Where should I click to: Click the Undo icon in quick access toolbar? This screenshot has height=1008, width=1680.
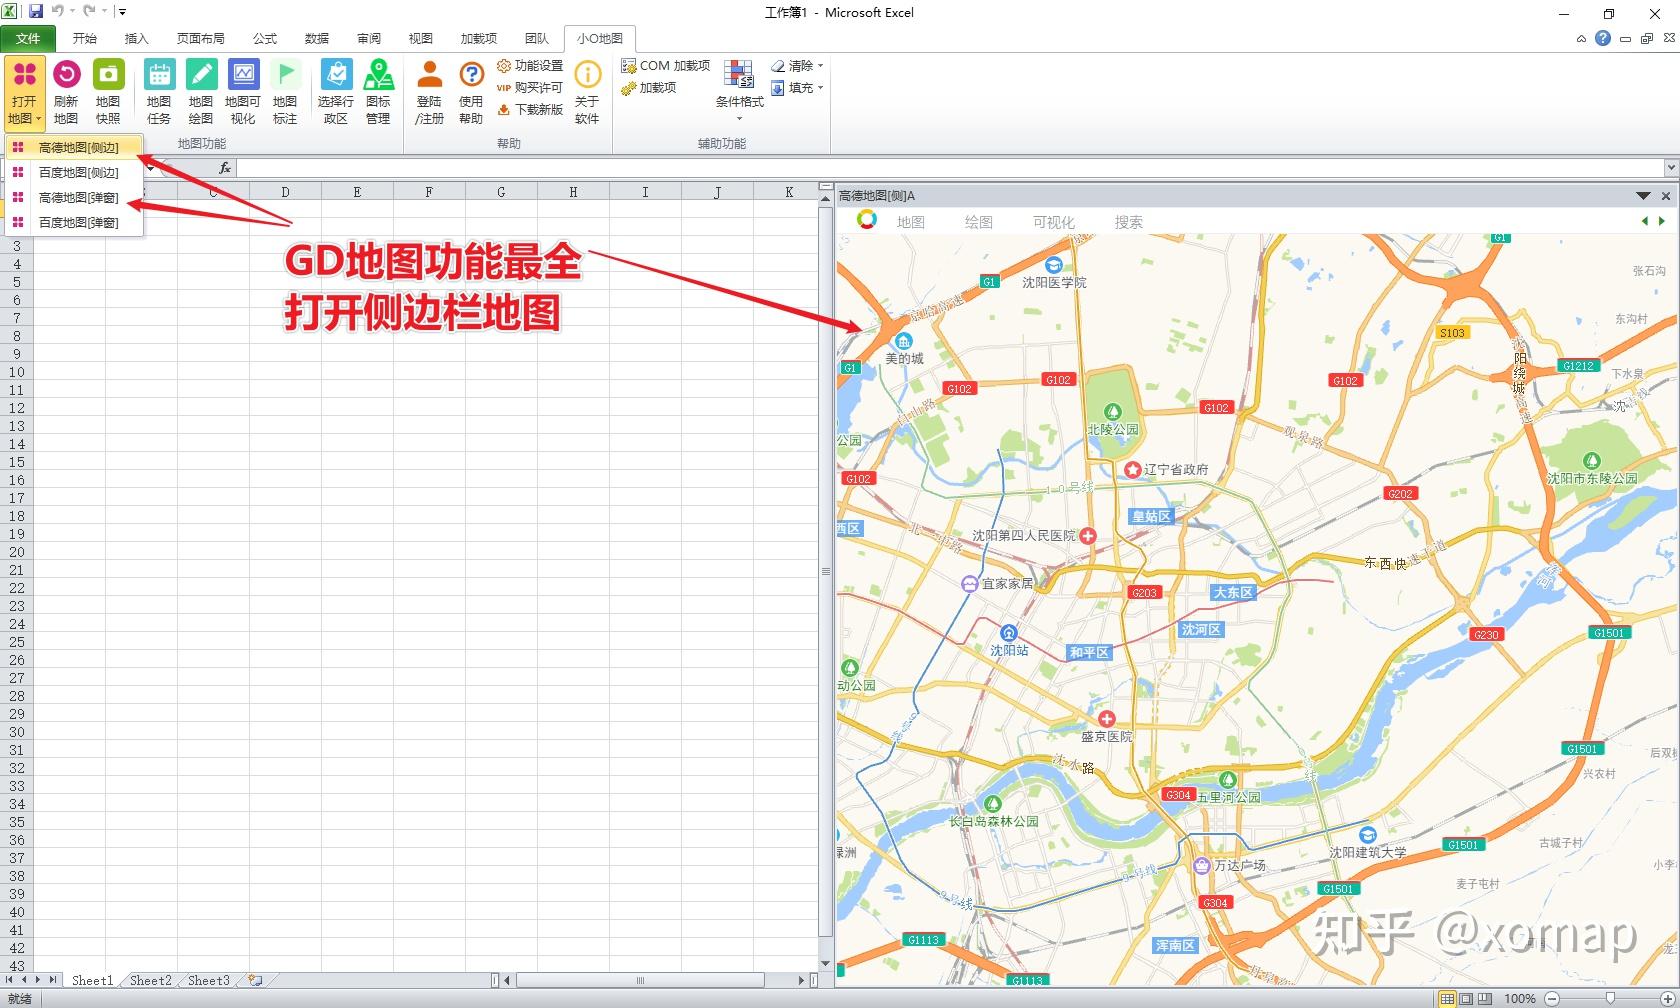(57, 12)
